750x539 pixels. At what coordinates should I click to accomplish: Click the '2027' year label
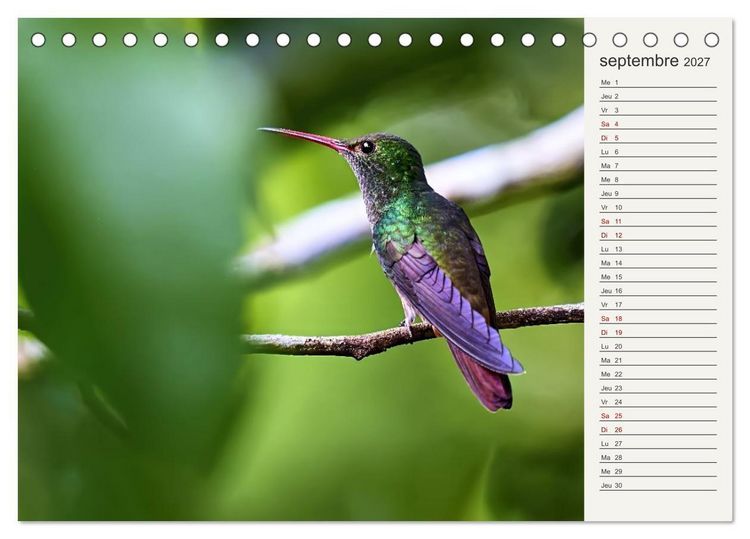pyautogui.click(x=696, y=62)
